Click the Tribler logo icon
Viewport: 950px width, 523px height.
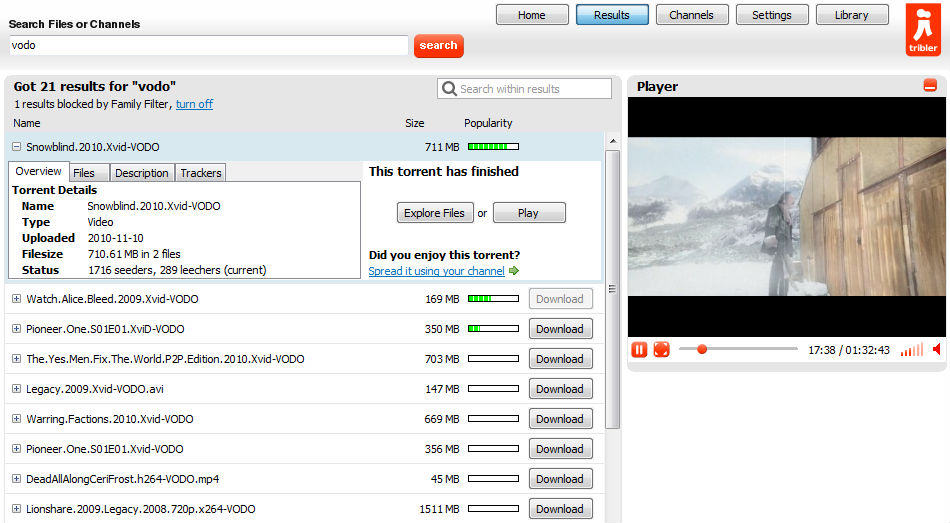coord(923,30)
